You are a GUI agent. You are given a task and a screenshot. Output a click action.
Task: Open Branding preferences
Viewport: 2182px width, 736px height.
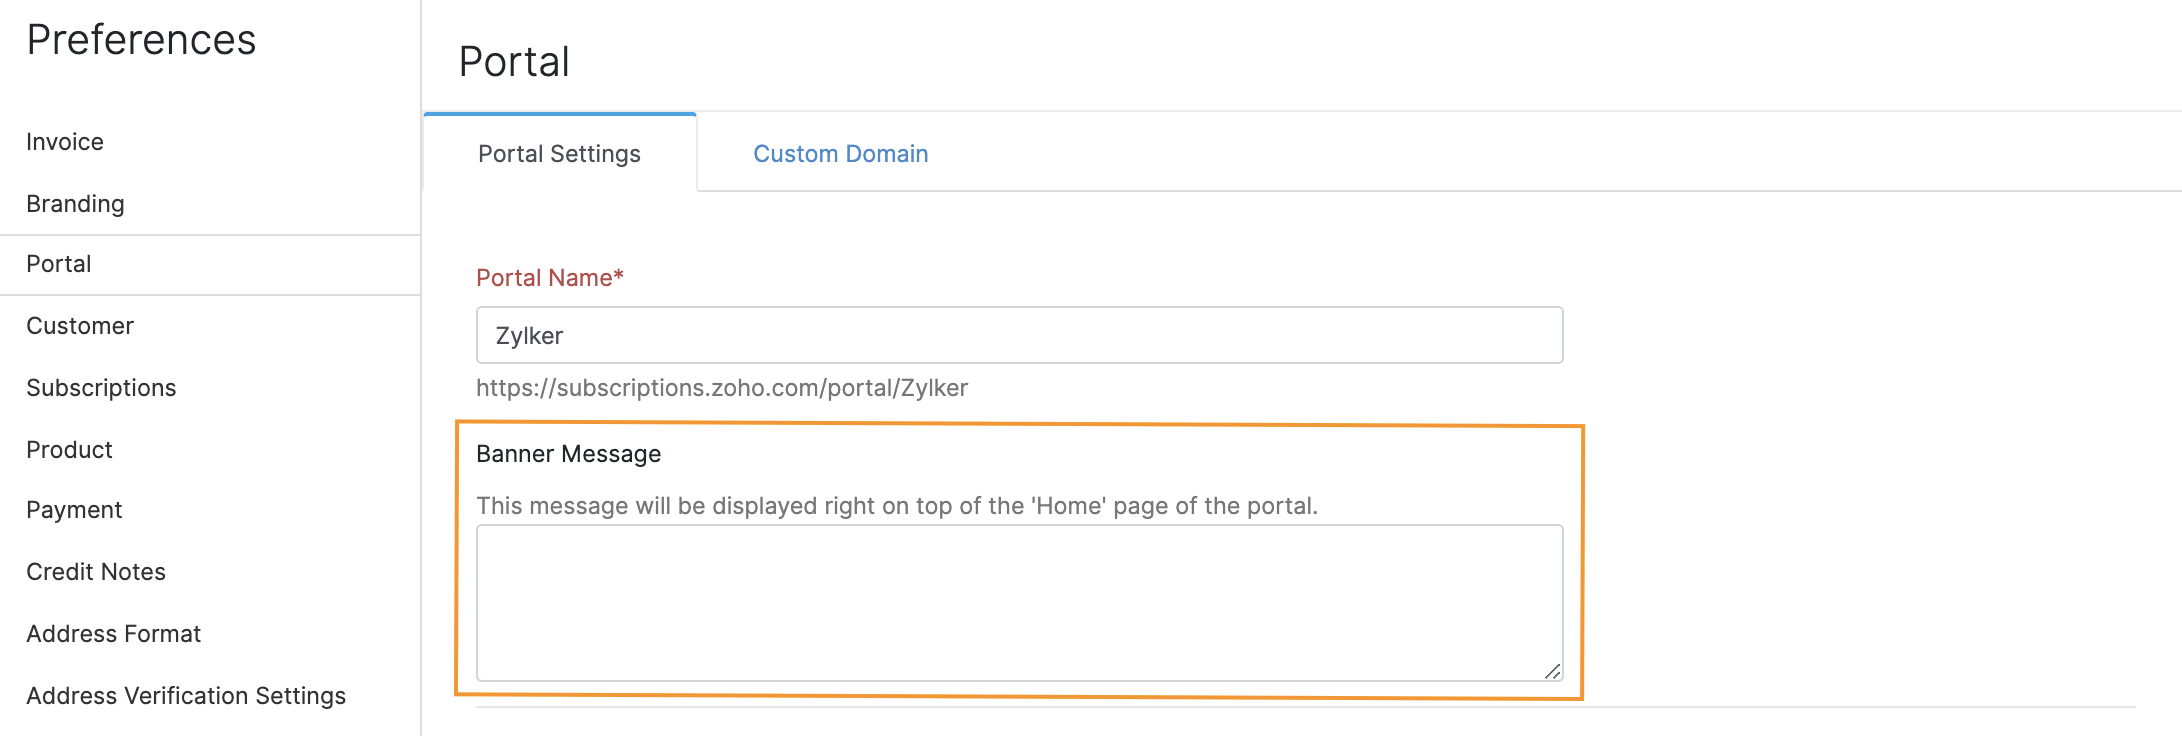(x=75, y=203)
